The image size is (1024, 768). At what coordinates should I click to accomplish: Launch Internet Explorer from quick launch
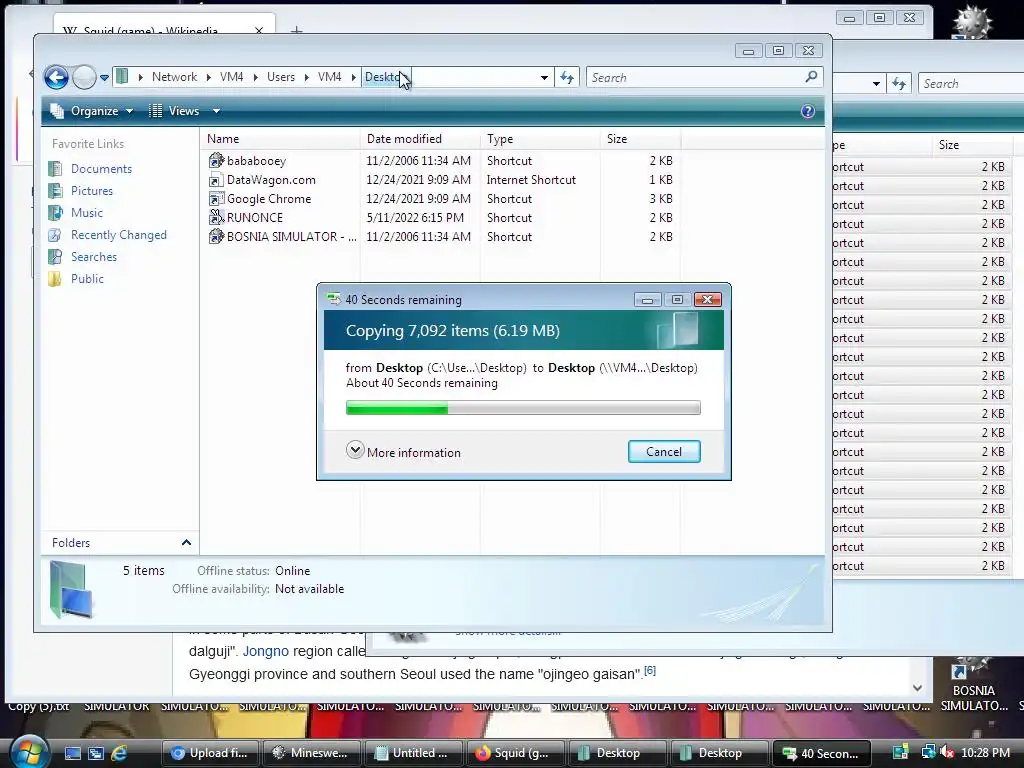[120, 753]
